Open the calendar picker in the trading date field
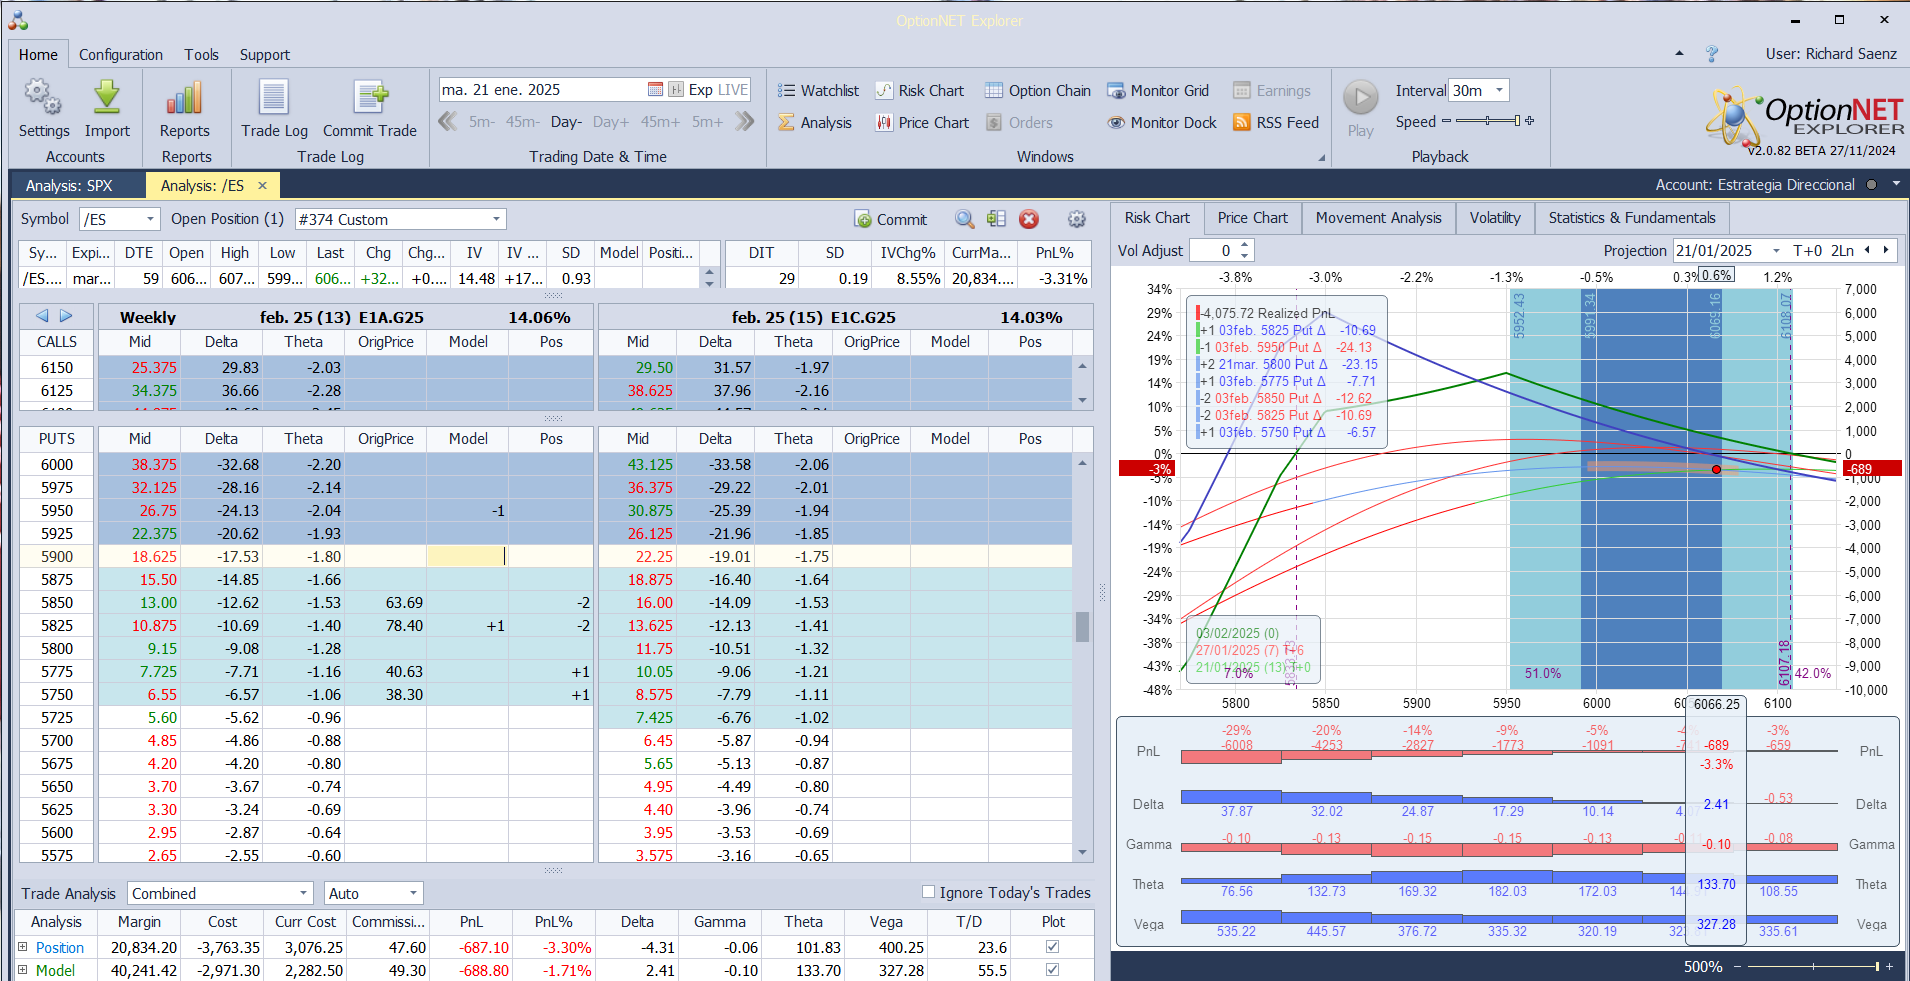The height and width of the screenshot is (981, 1910). click(x=655, y=90)
